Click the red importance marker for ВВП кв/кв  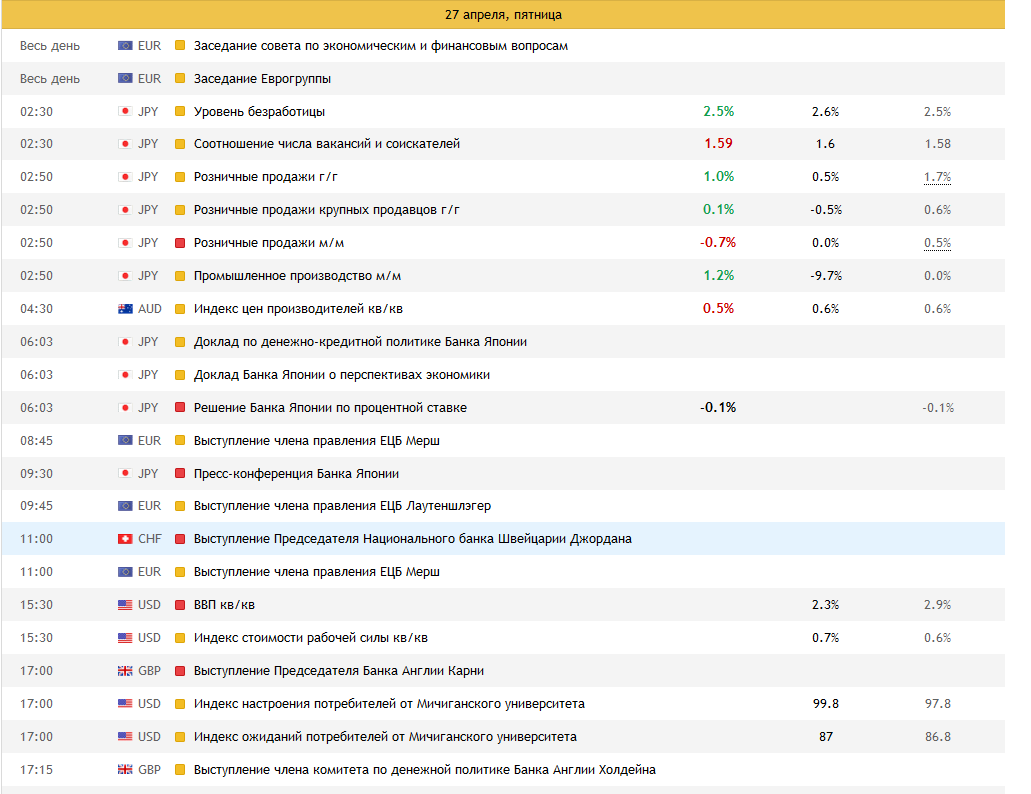pyautogui.click(x=180, y=605)
